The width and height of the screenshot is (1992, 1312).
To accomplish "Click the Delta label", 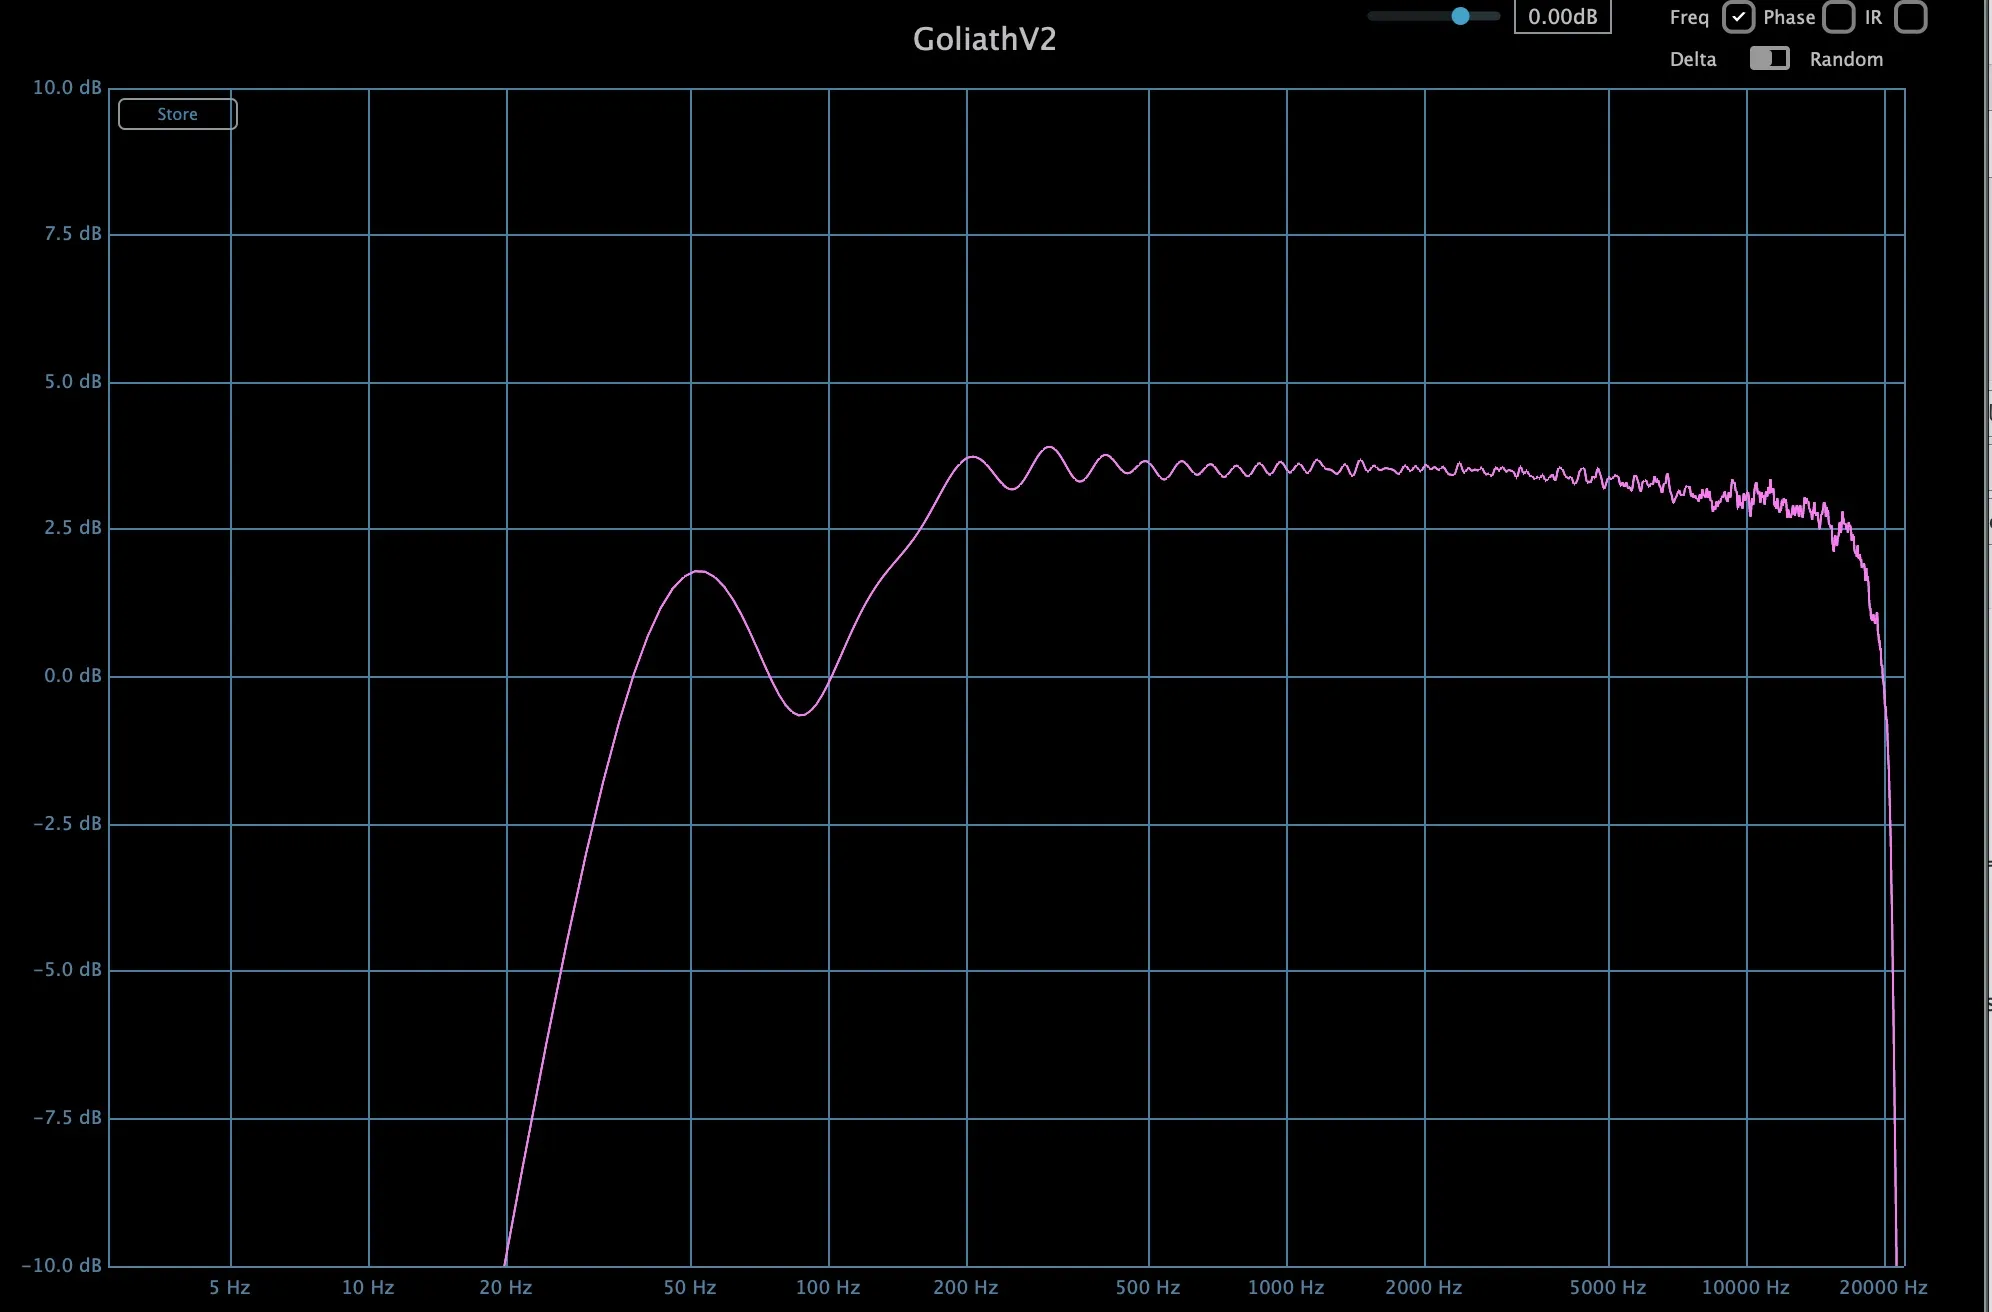I will click(x=1693, y=59).
